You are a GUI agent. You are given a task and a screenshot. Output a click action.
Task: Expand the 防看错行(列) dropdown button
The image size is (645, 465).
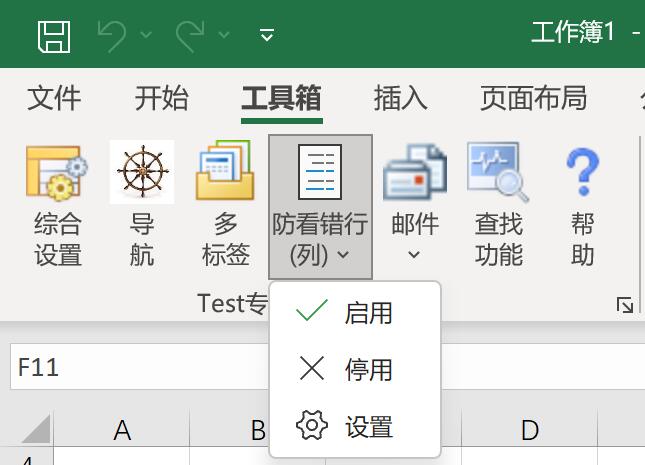click(x=320, y=208)
